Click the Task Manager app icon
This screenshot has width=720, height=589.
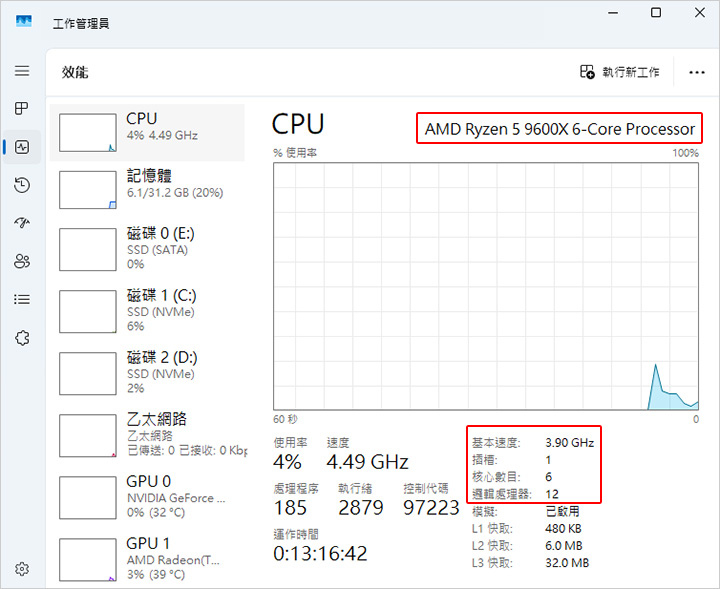23,21
